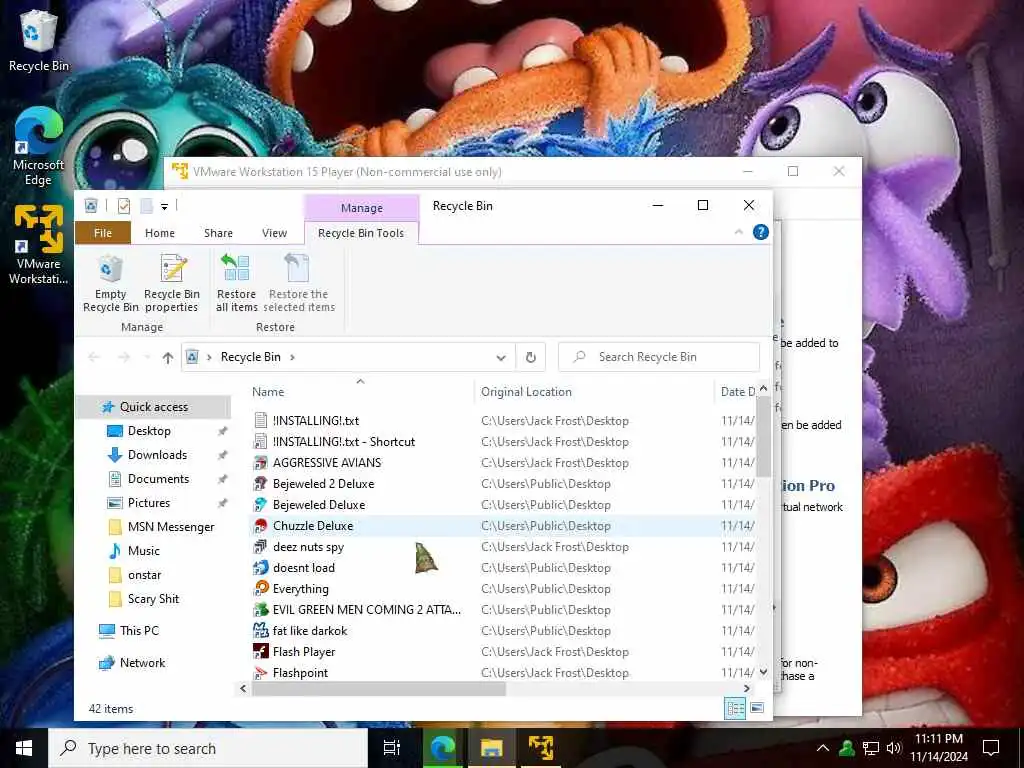Collapse the ribbon chevron
The width and height of the screenshot is (1024, 768).
[739, 232]
